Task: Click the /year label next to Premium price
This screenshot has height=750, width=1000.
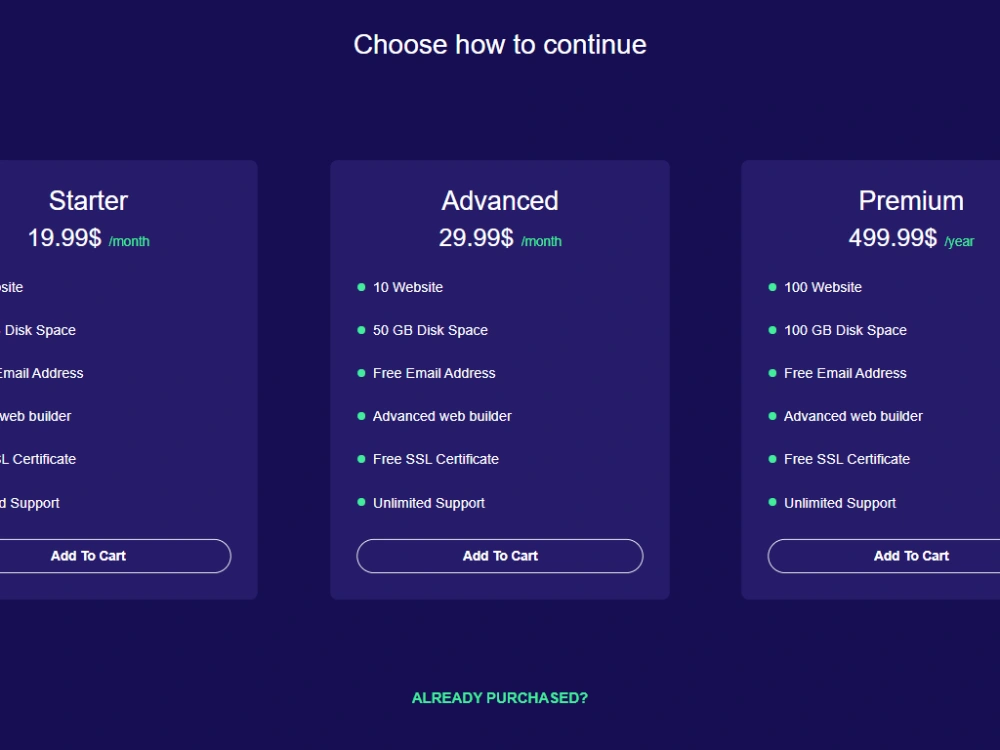Action: pos(957,241)
